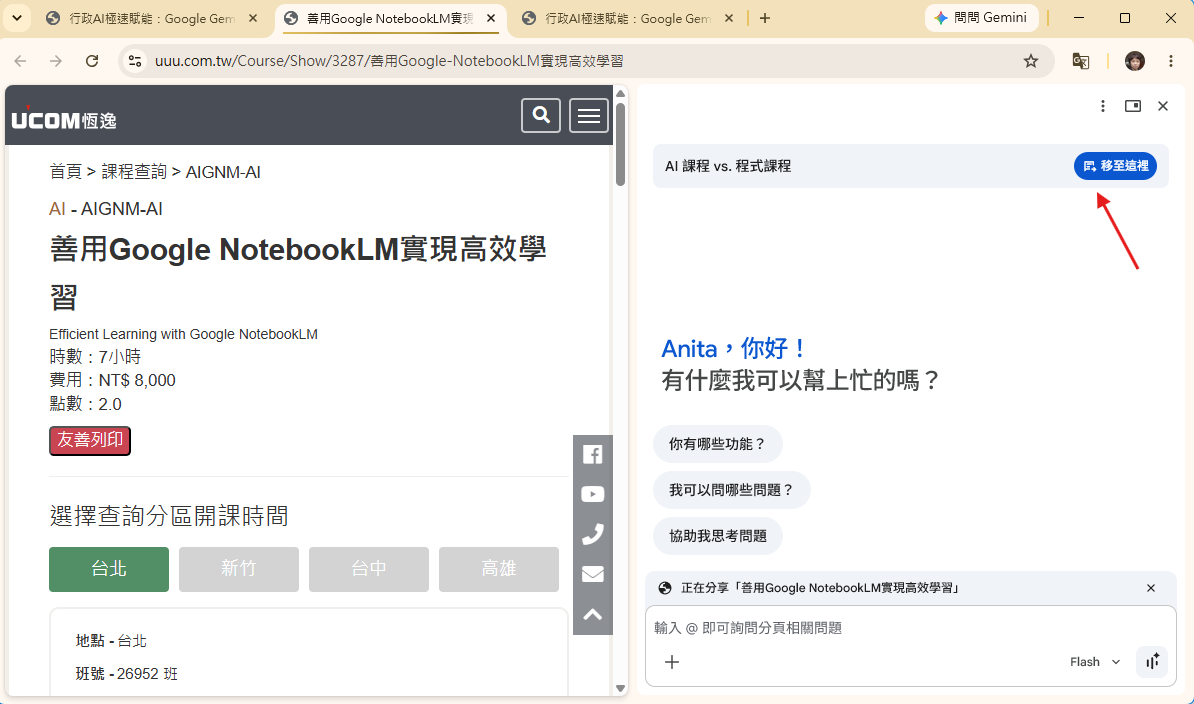The width and height of the screenshot is (1194, 704).
Task: Select the 台北 region button
Action: 109,569
